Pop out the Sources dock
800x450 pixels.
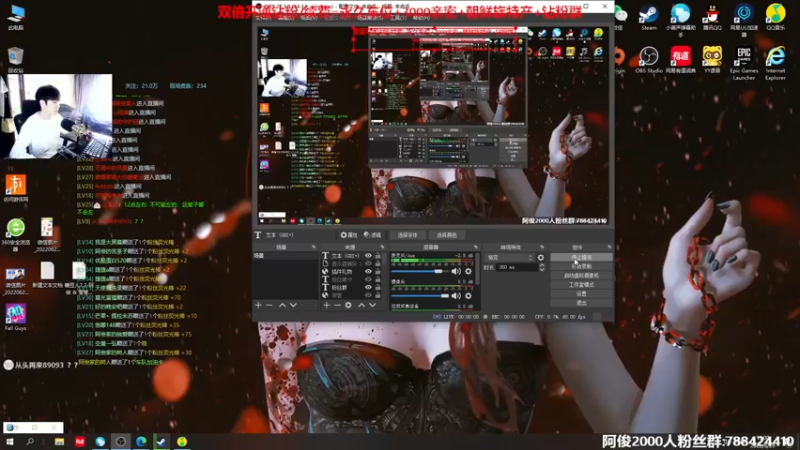pyautogui.click(x=383, y=247)
